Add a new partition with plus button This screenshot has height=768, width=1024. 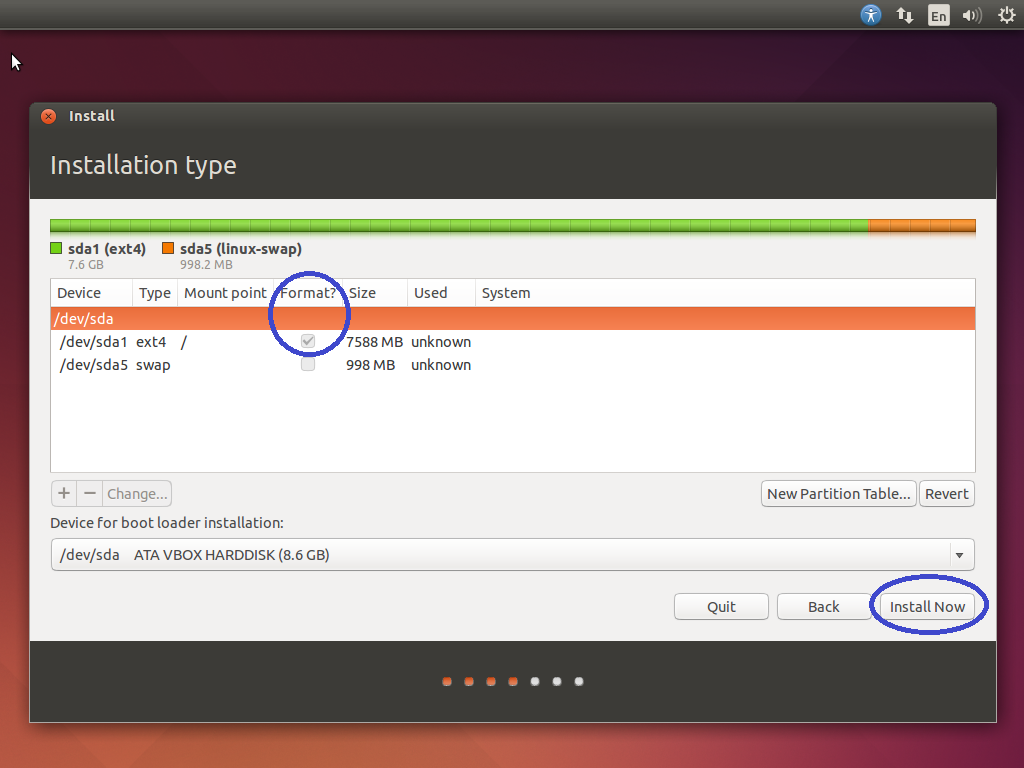(63, 493)
